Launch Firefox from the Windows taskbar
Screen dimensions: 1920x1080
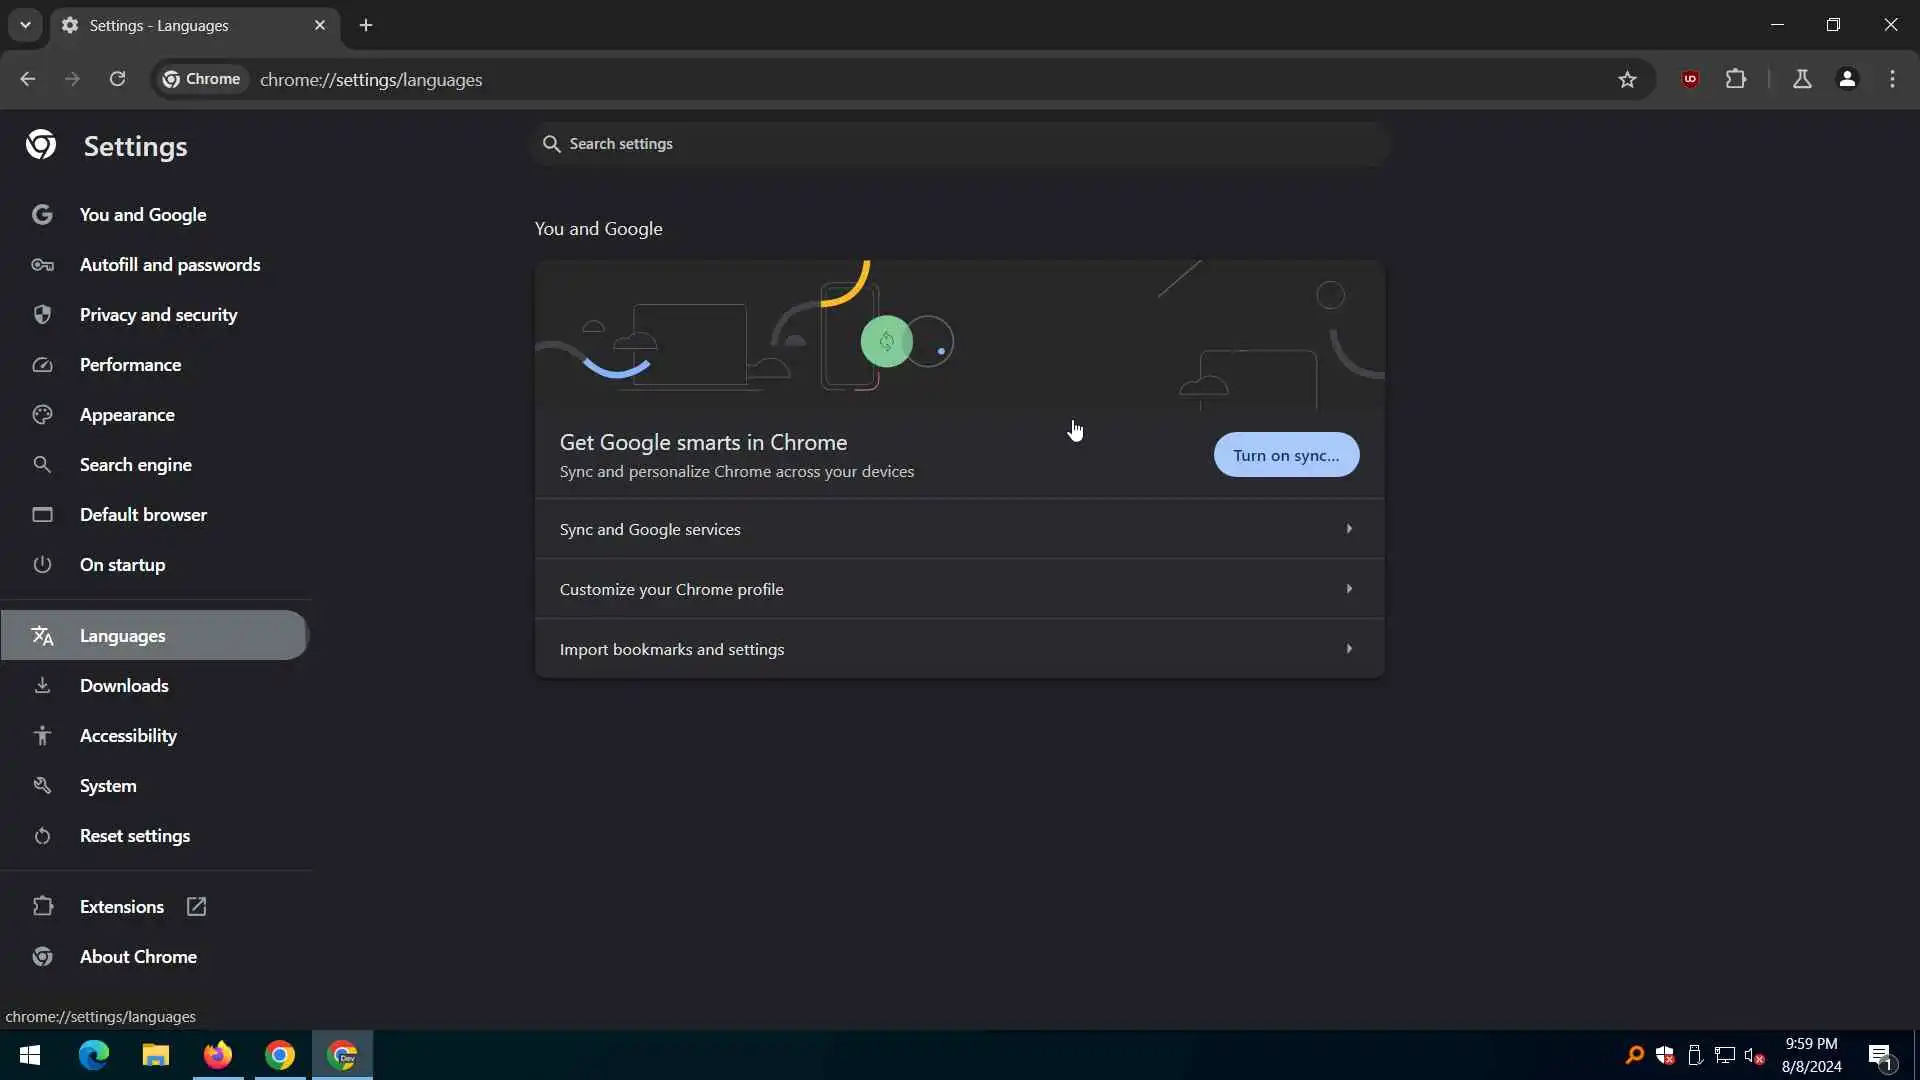coord(218,1055)
